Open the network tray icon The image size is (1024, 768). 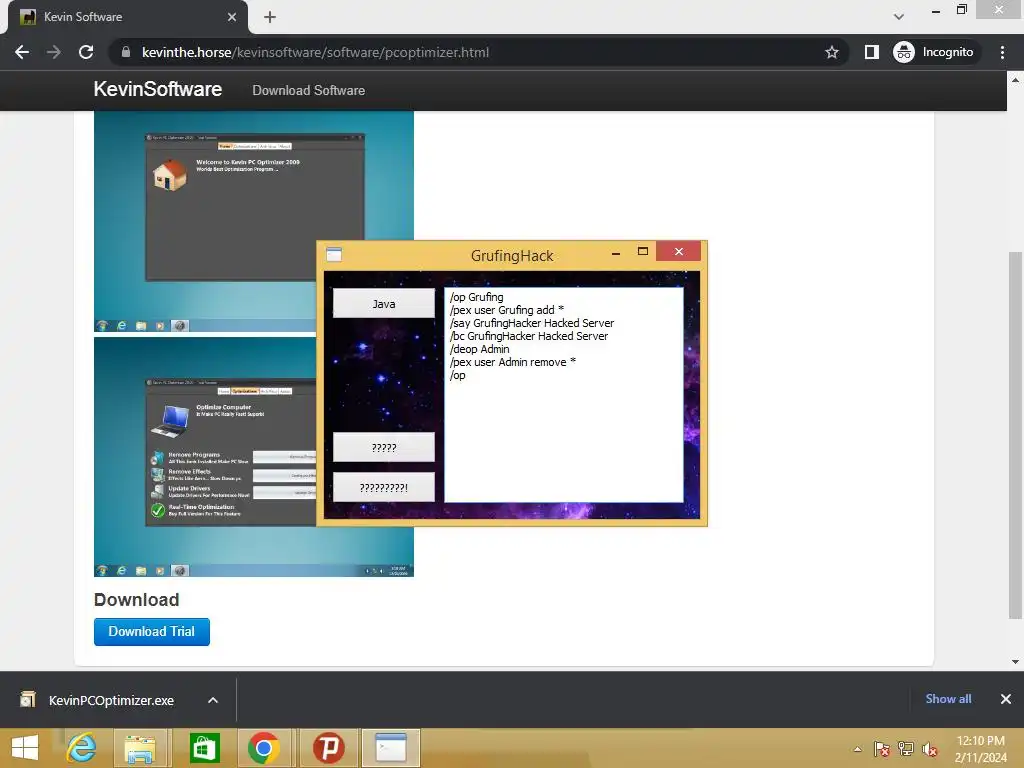tap(906, 749)
